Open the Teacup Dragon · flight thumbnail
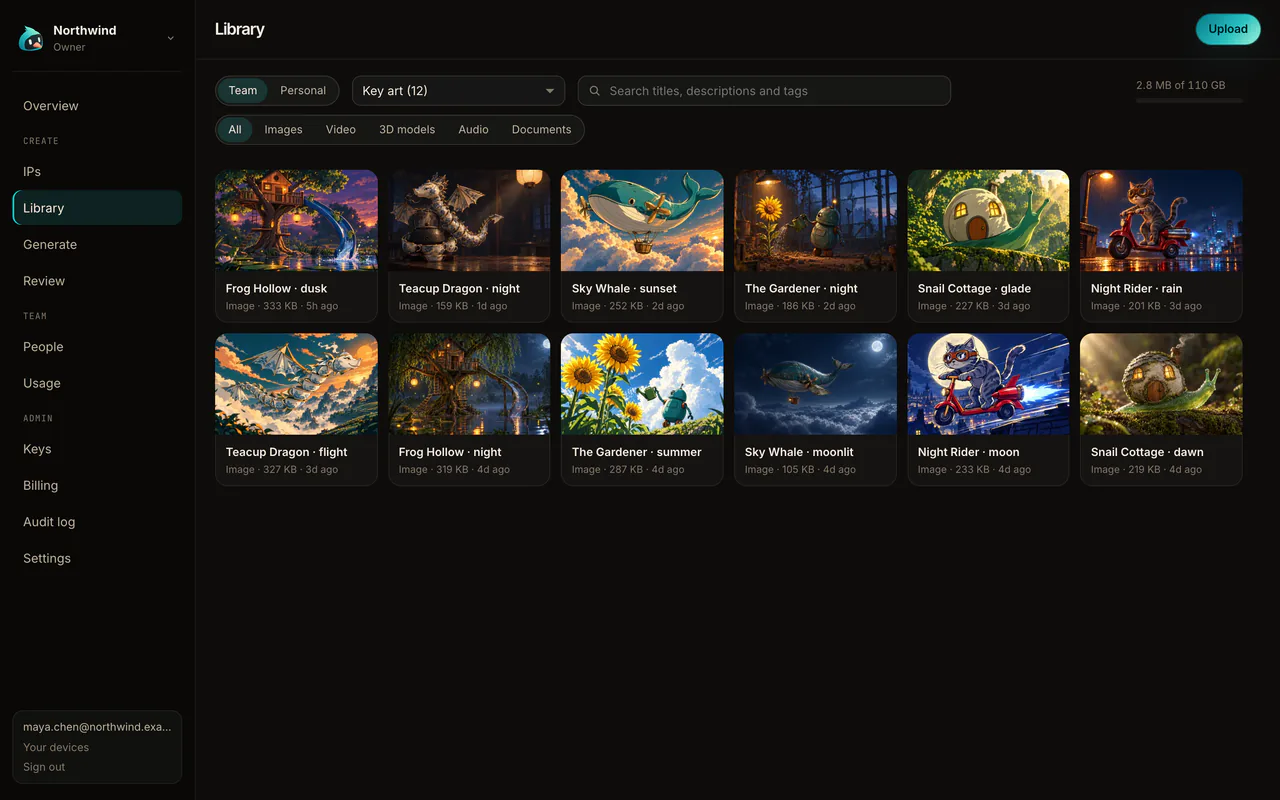The width and height of the screenshot is (1280, 800). [296, 384]
